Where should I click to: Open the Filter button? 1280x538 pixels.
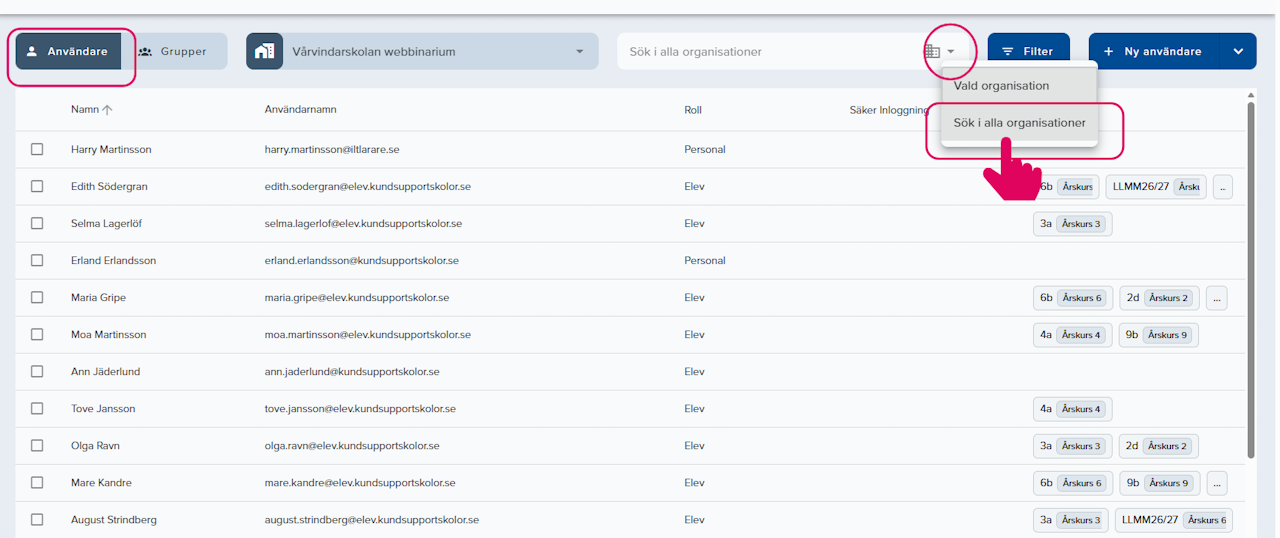point(1029,51)
